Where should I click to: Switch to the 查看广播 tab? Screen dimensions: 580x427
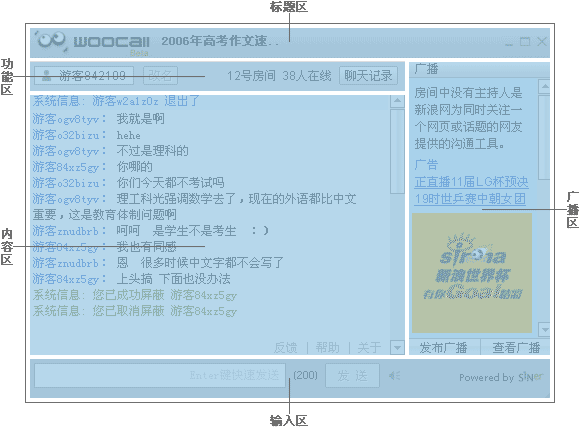(x=516, y=347)
